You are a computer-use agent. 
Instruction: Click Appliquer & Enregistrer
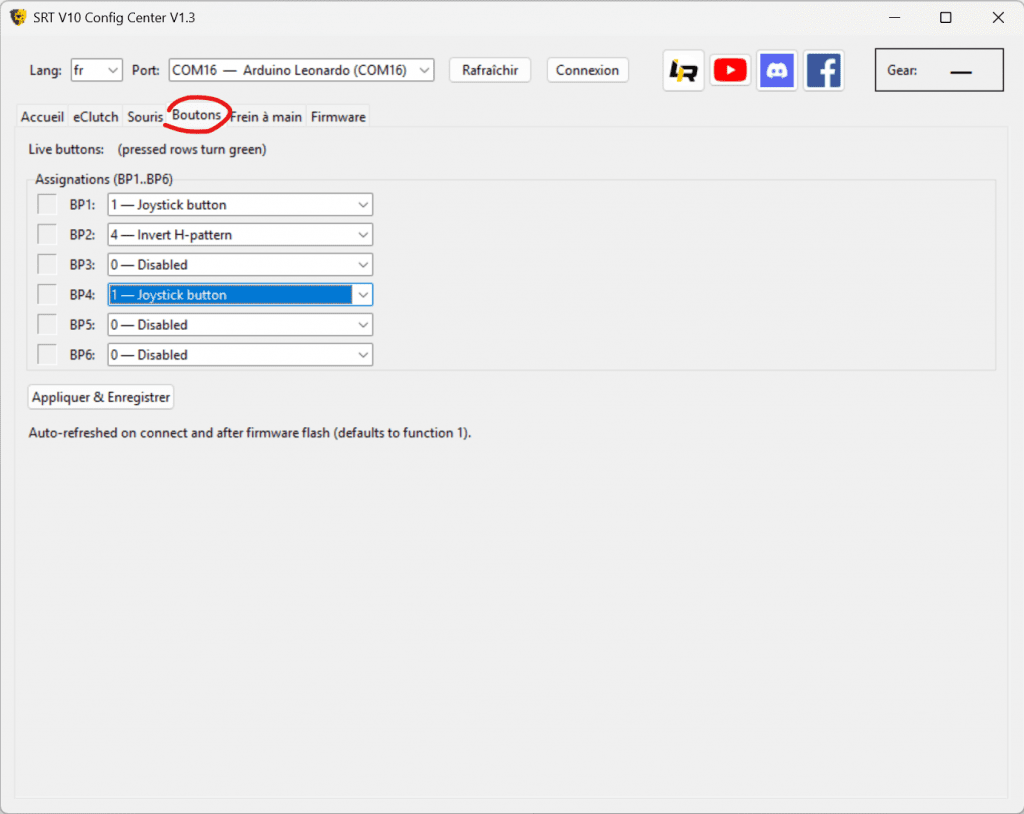[102, 397]
